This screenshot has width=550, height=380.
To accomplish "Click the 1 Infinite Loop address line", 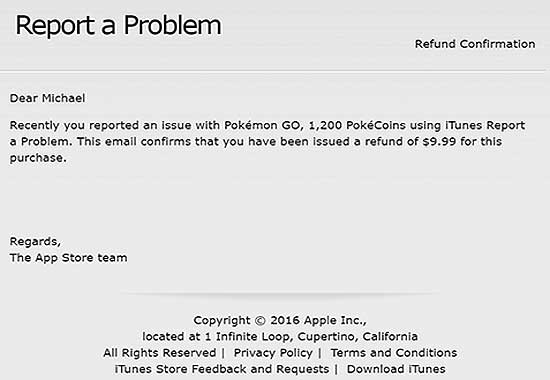I will tap(280, 337).
